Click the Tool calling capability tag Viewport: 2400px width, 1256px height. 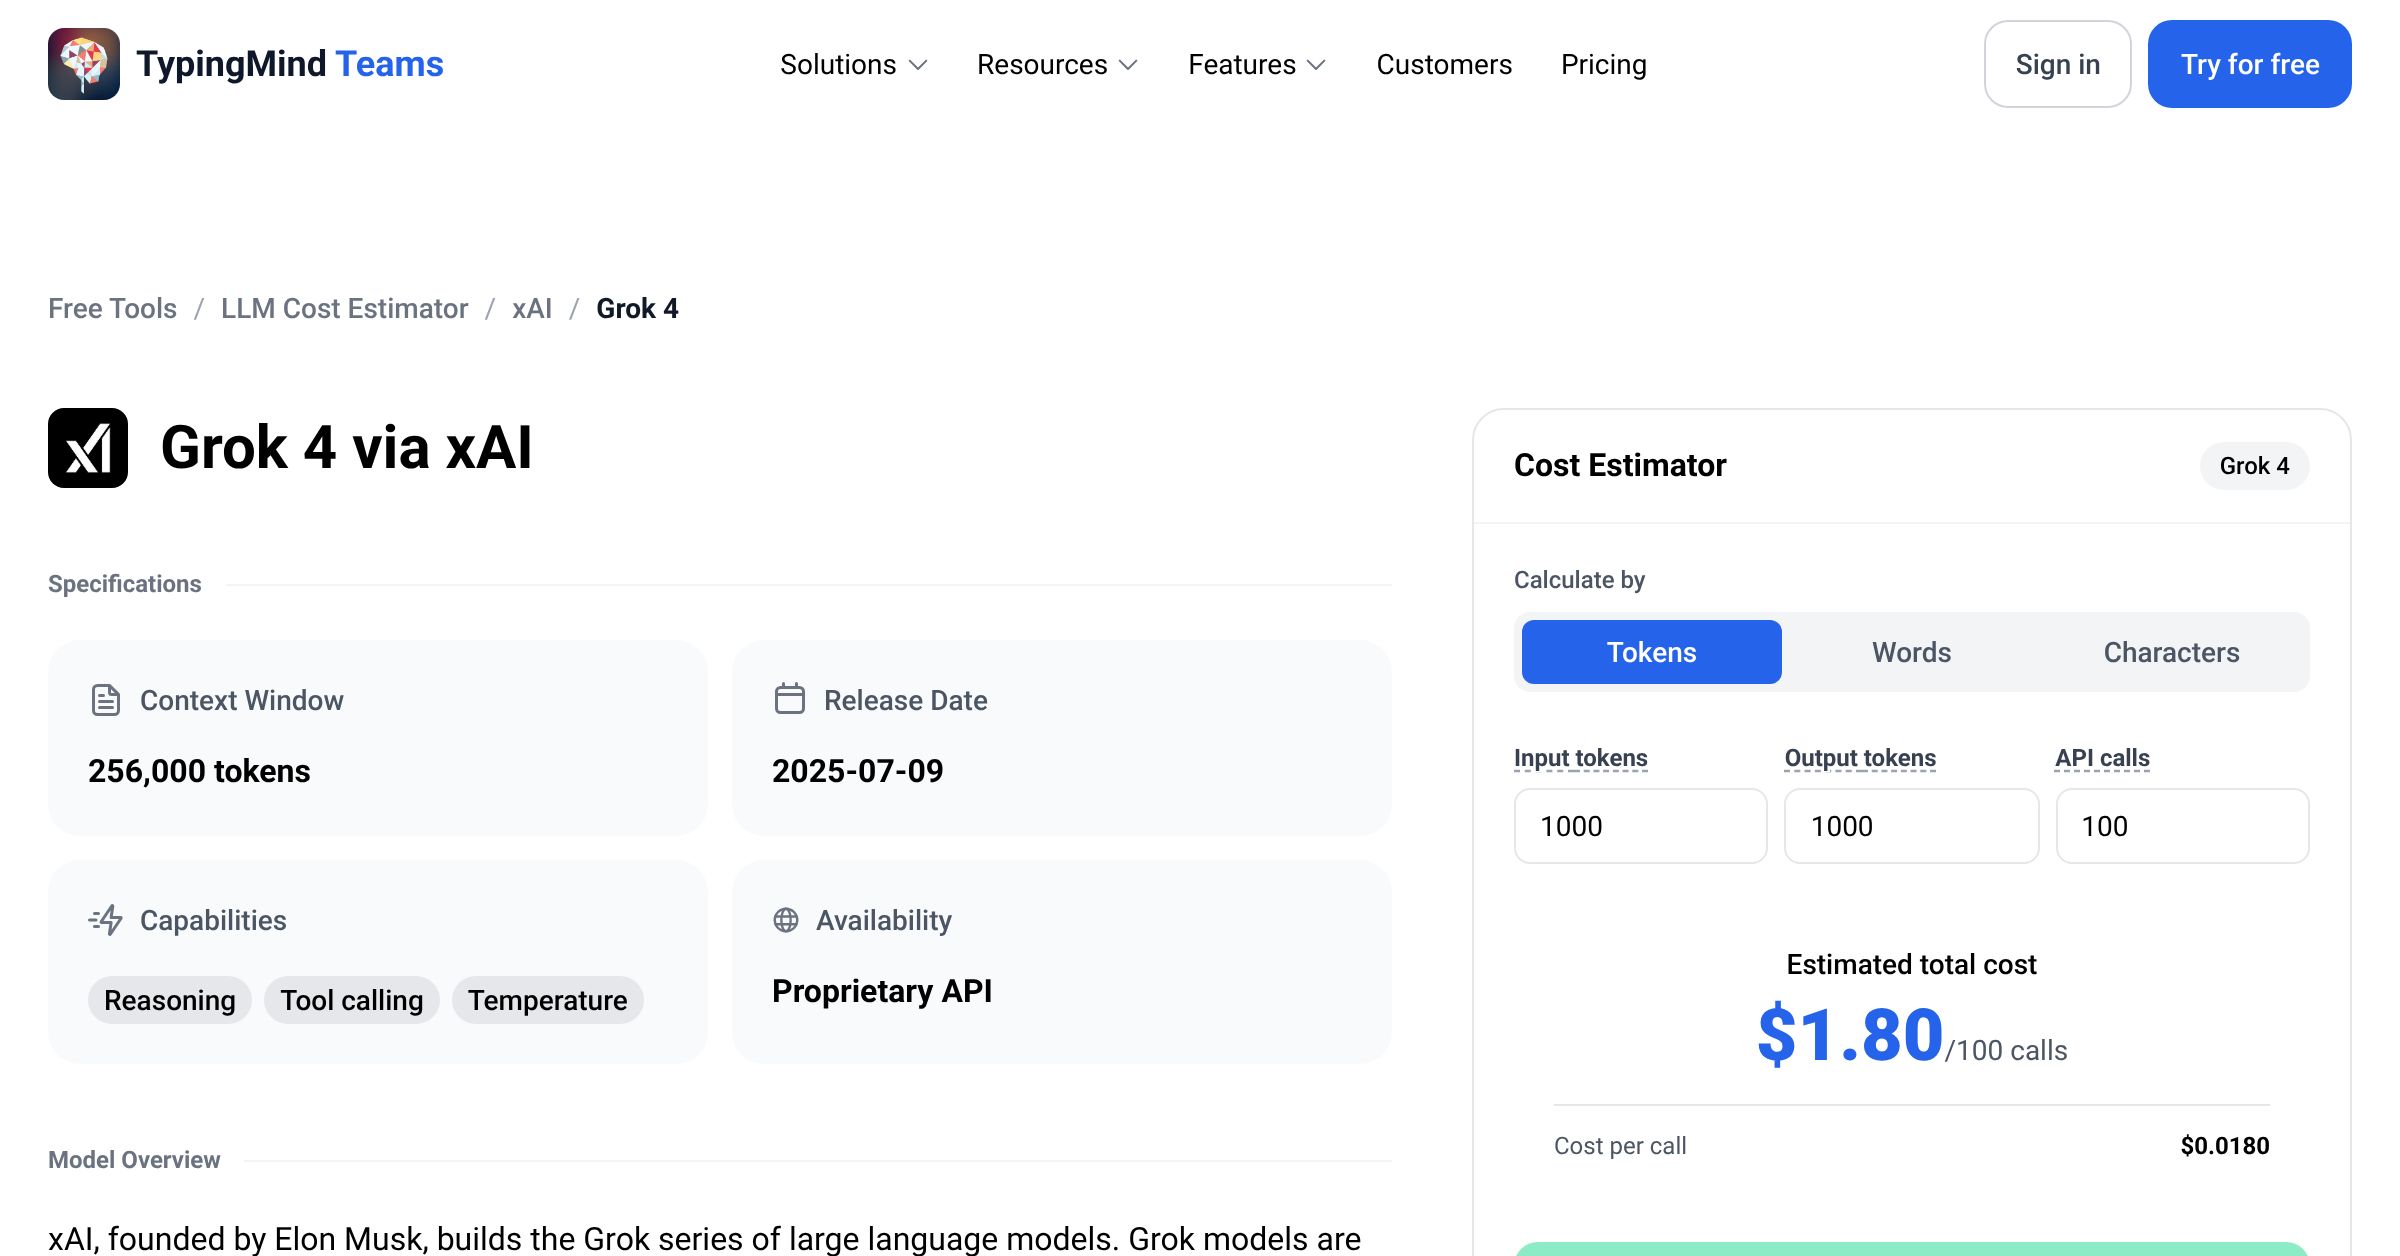(x=352, y=1000)
